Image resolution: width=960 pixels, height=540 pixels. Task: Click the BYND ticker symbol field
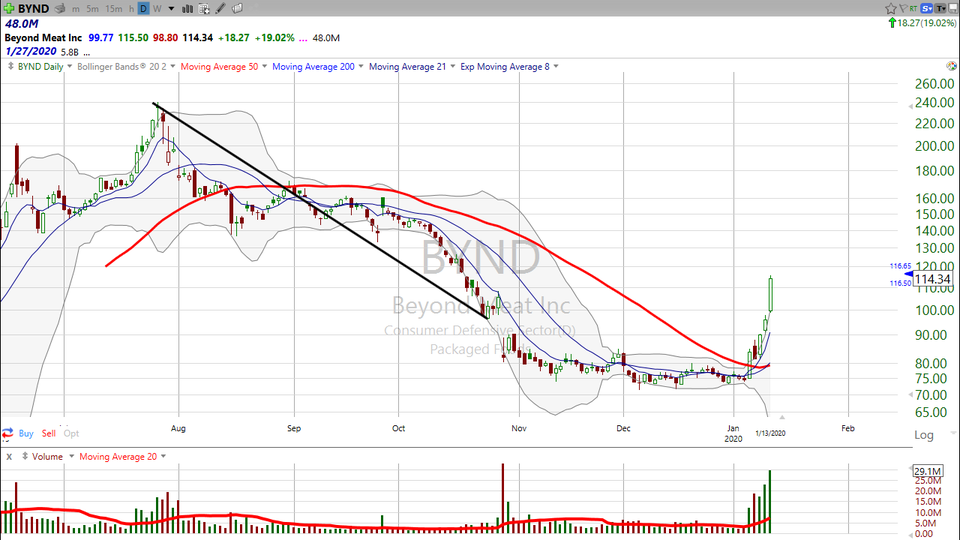click(x=33, y=9)
